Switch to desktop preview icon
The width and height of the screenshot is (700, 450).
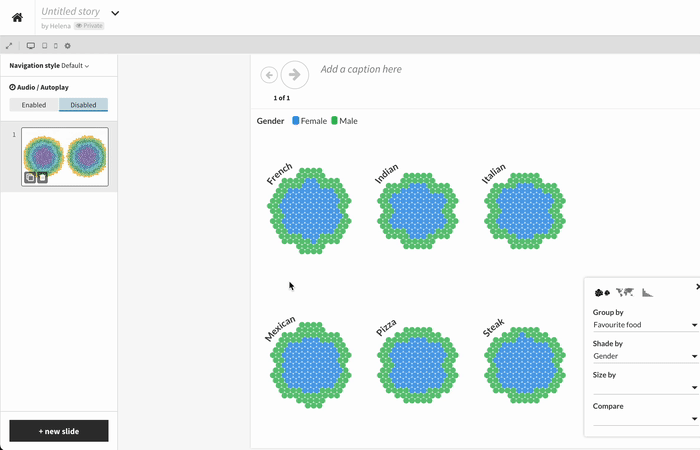coord(30,46)
